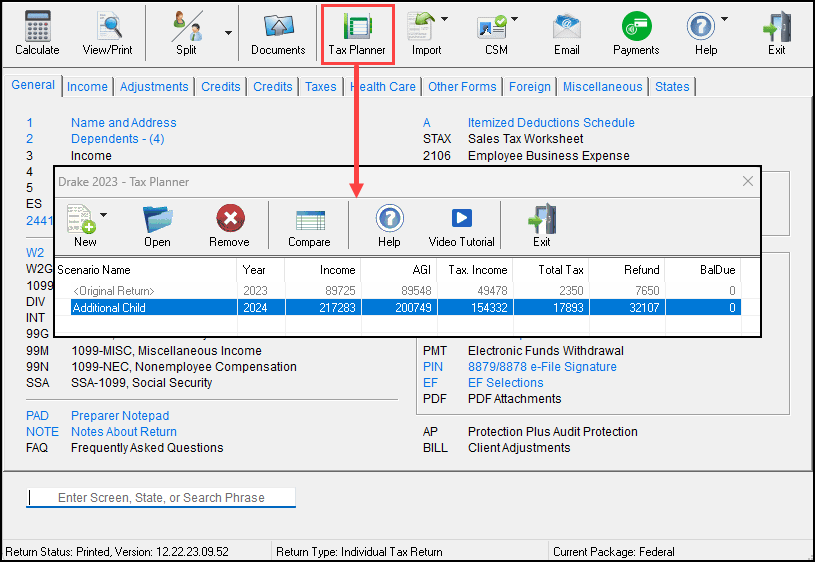
Task: Open Itemized Deductions Schedule link
Action: point(551,123)
